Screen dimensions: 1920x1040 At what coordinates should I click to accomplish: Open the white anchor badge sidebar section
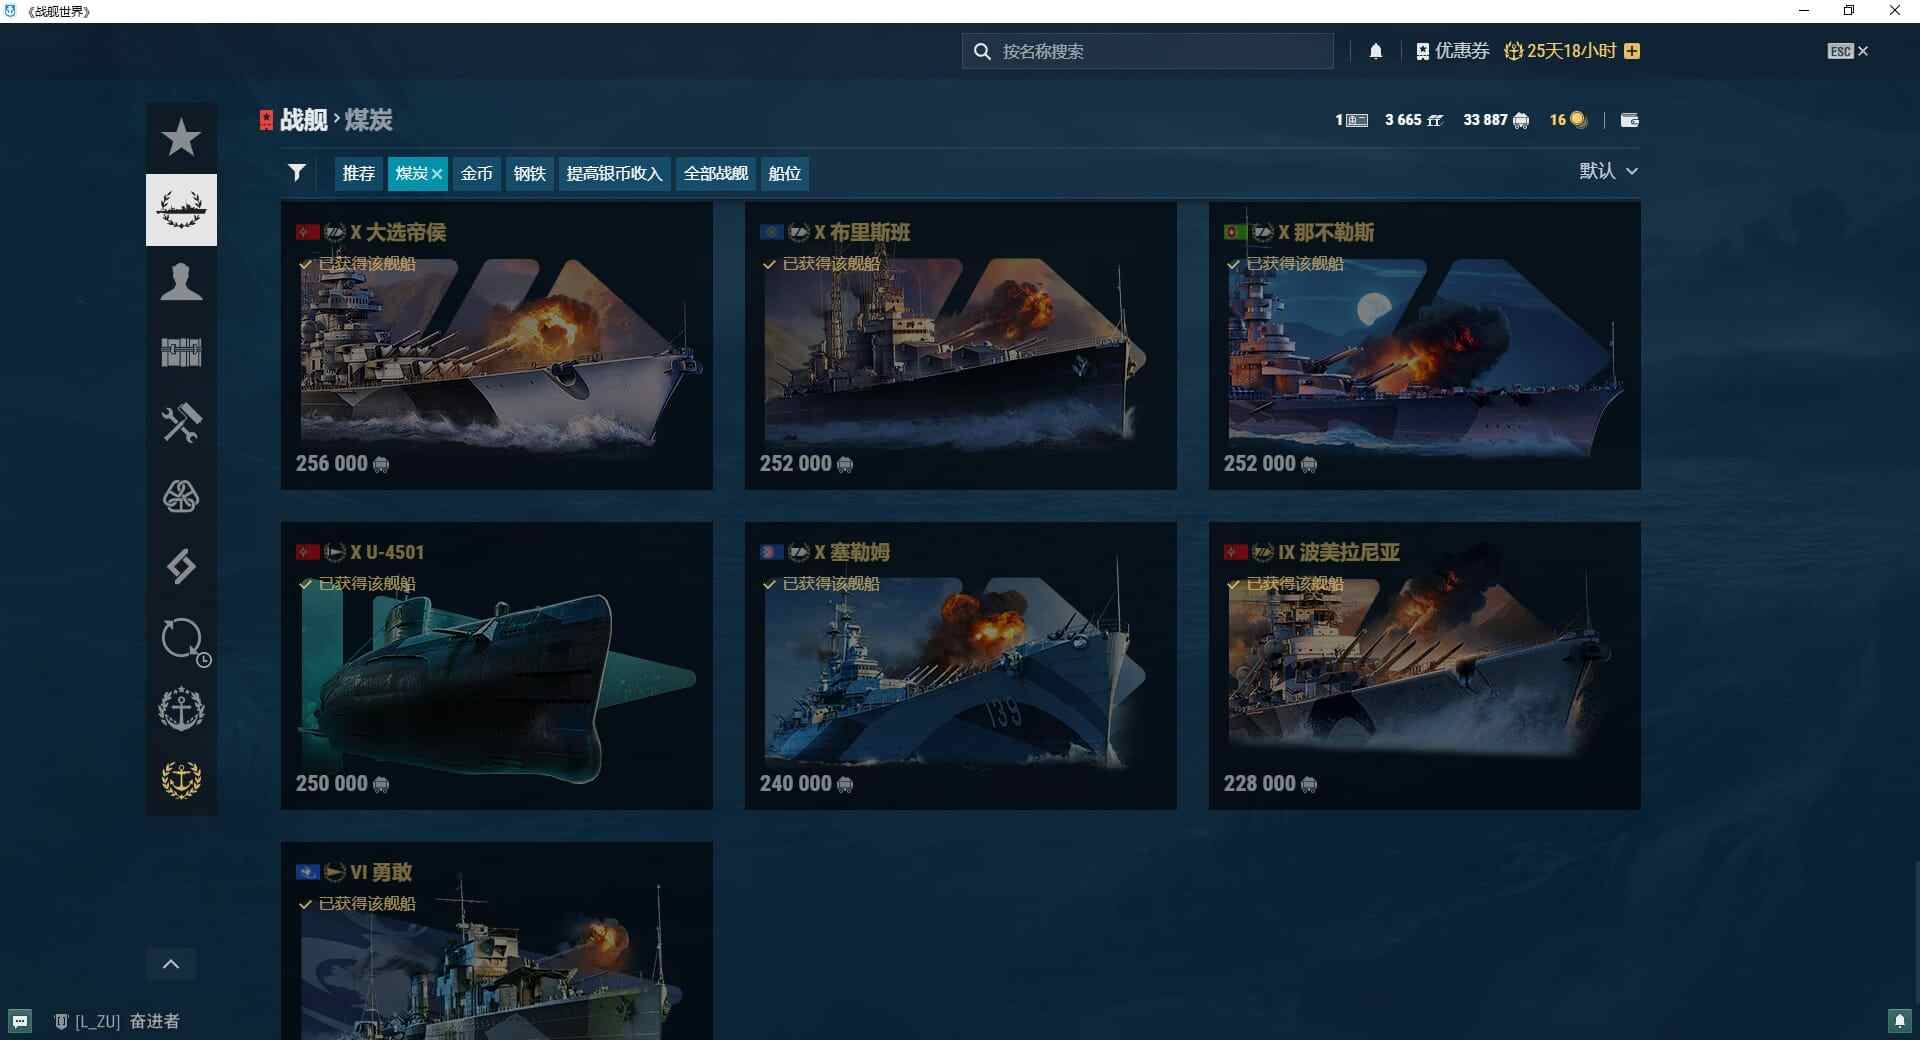pyautogui.click(x=181, y=710)
